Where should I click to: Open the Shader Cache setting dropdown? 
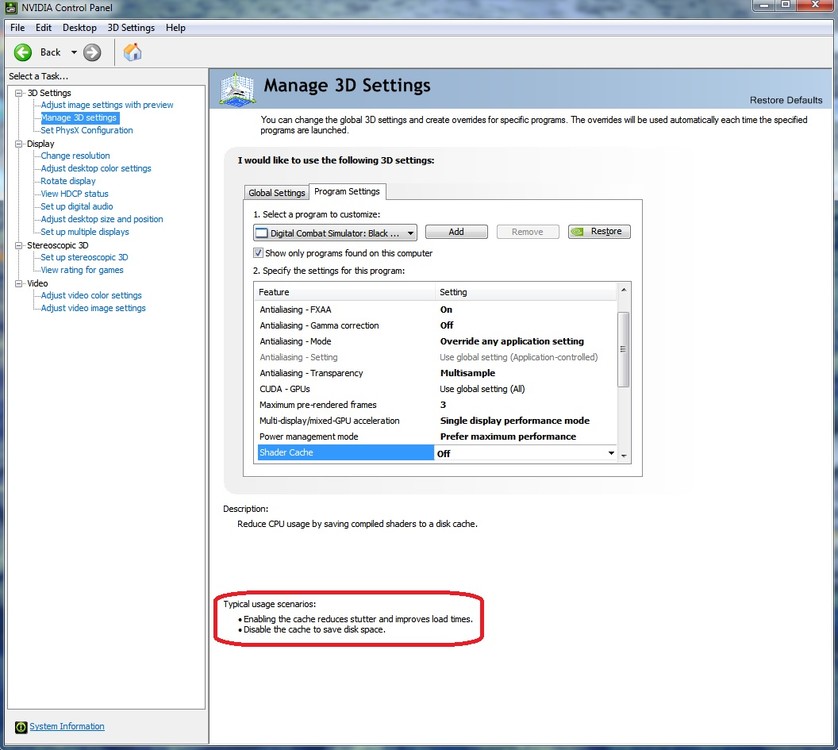coord(611,453)
